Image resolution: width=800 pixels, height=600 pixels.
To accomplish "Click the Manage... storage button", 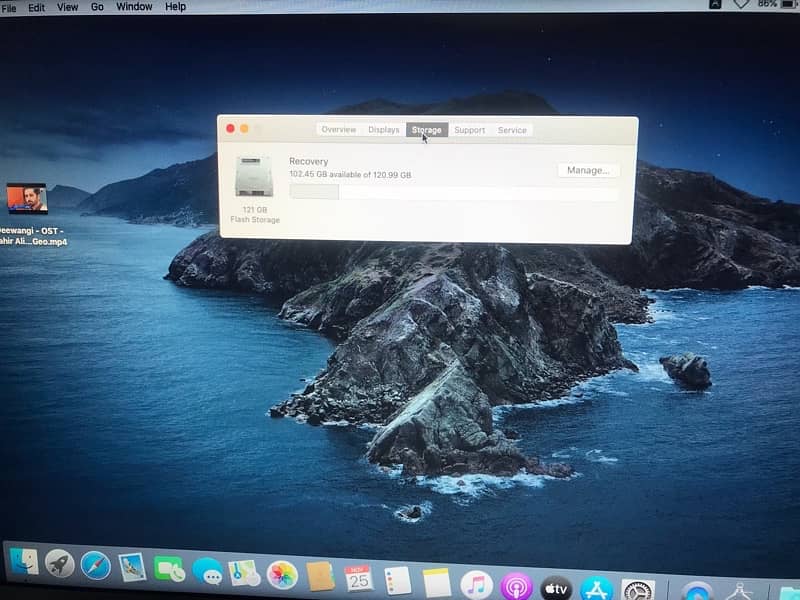I will click(x=588, y=170).
